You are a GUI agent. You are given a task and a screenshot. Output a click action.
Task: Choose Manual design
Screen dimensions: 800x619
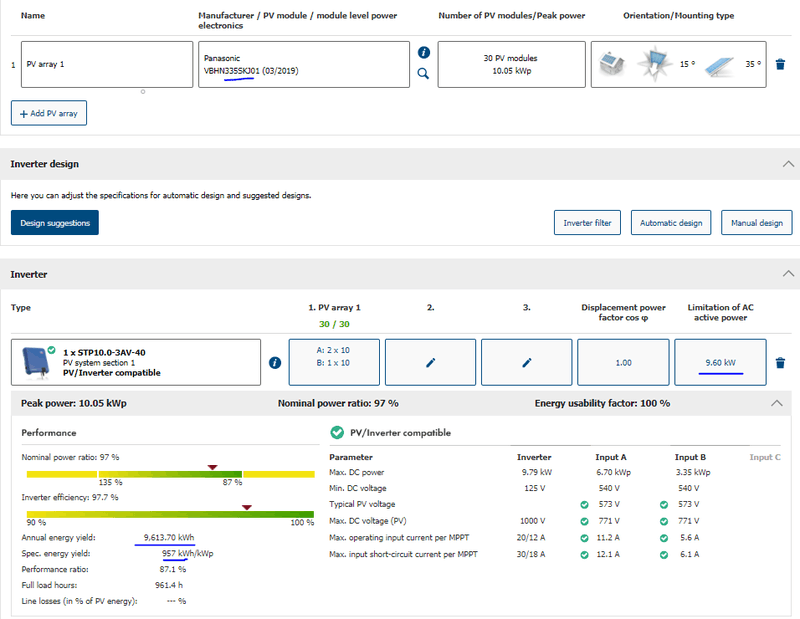coord(757,223)
